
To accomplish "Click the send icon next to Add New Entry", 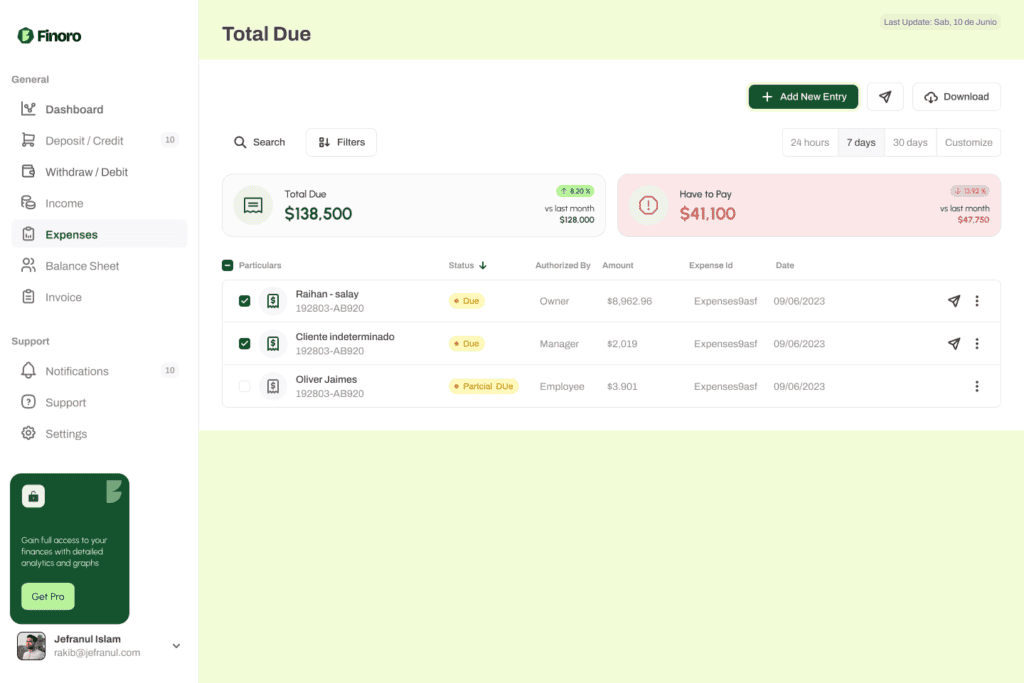I will click(885, 97).
